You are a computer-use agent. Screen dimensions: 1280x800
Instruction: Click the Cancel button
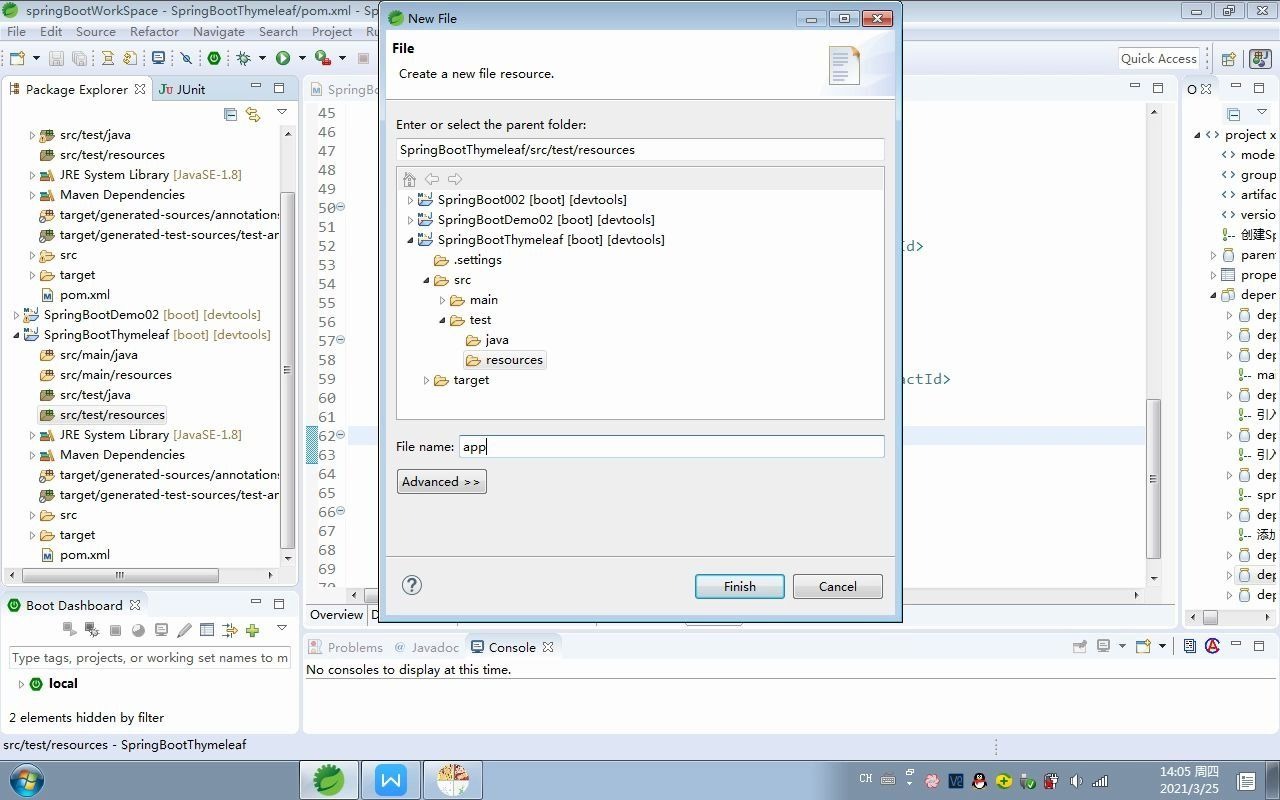(x=838, y=586)
